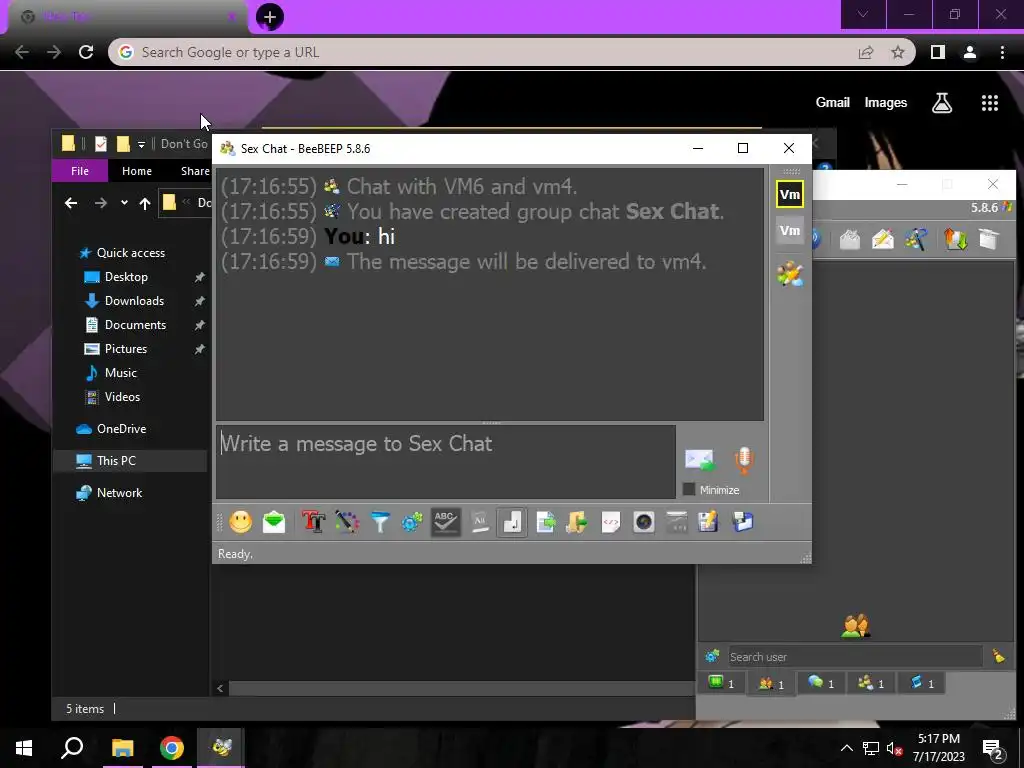Click the gear icon left of Search user
Viewport: 1024px width, 768px height.
tap(712, 656)
